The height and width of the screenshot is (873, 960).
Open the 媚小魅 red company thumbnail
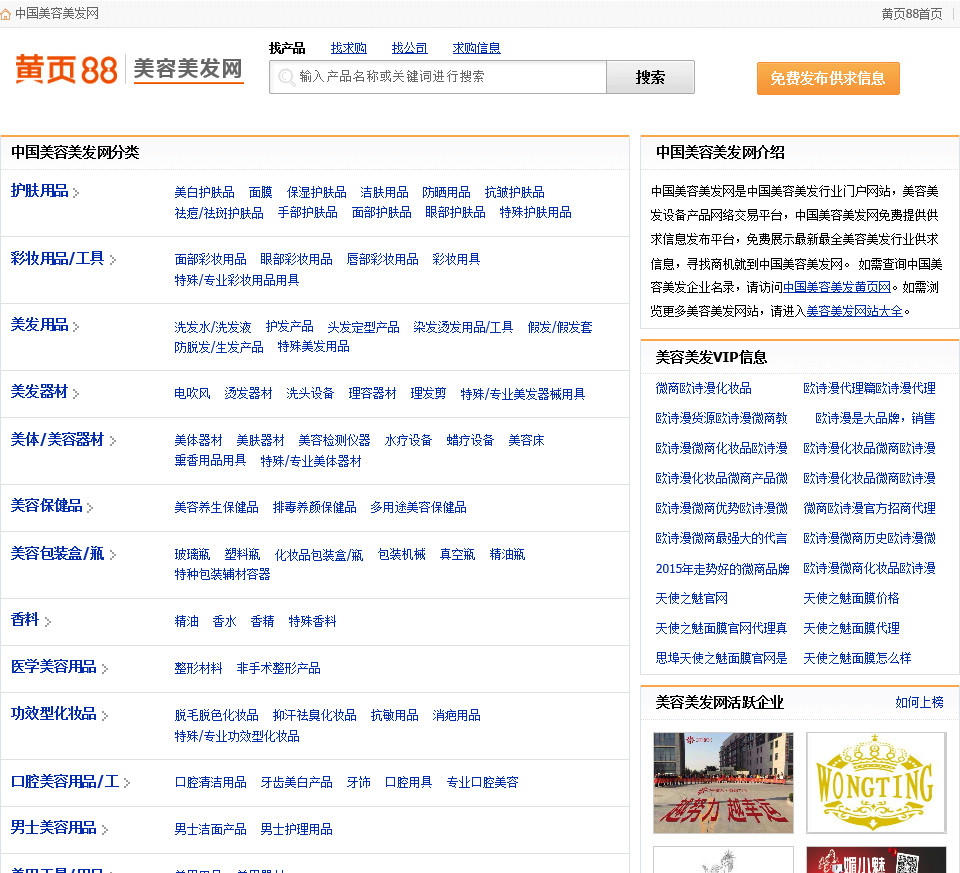tap(876, 860)
